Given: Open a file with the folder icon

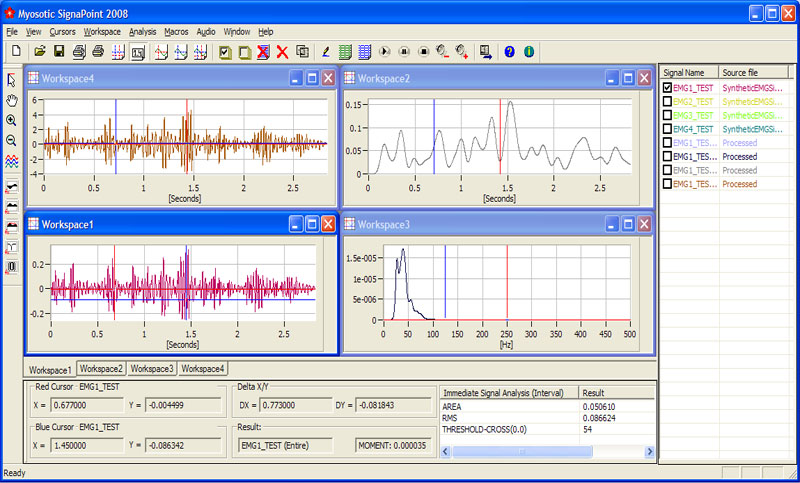Looking at the screenshot, I should tap(40, 51).
